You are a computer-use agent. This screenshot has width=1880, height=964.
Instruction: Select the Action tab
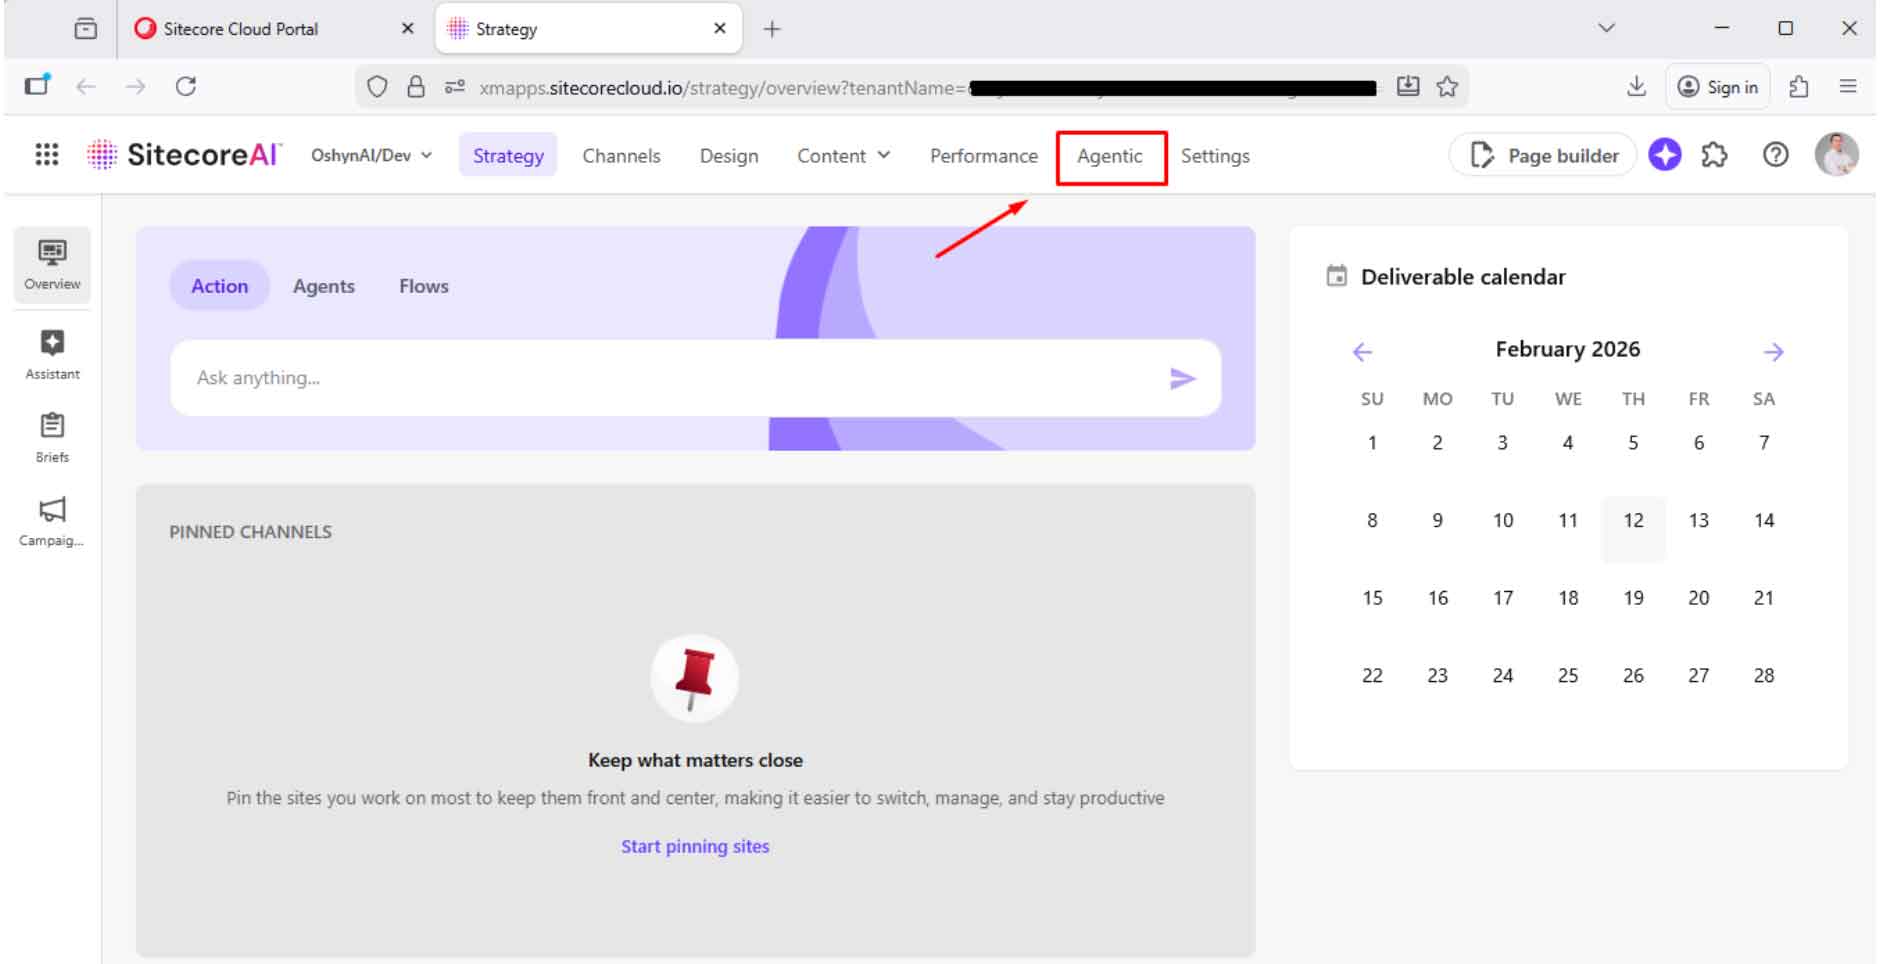point(220,286)
